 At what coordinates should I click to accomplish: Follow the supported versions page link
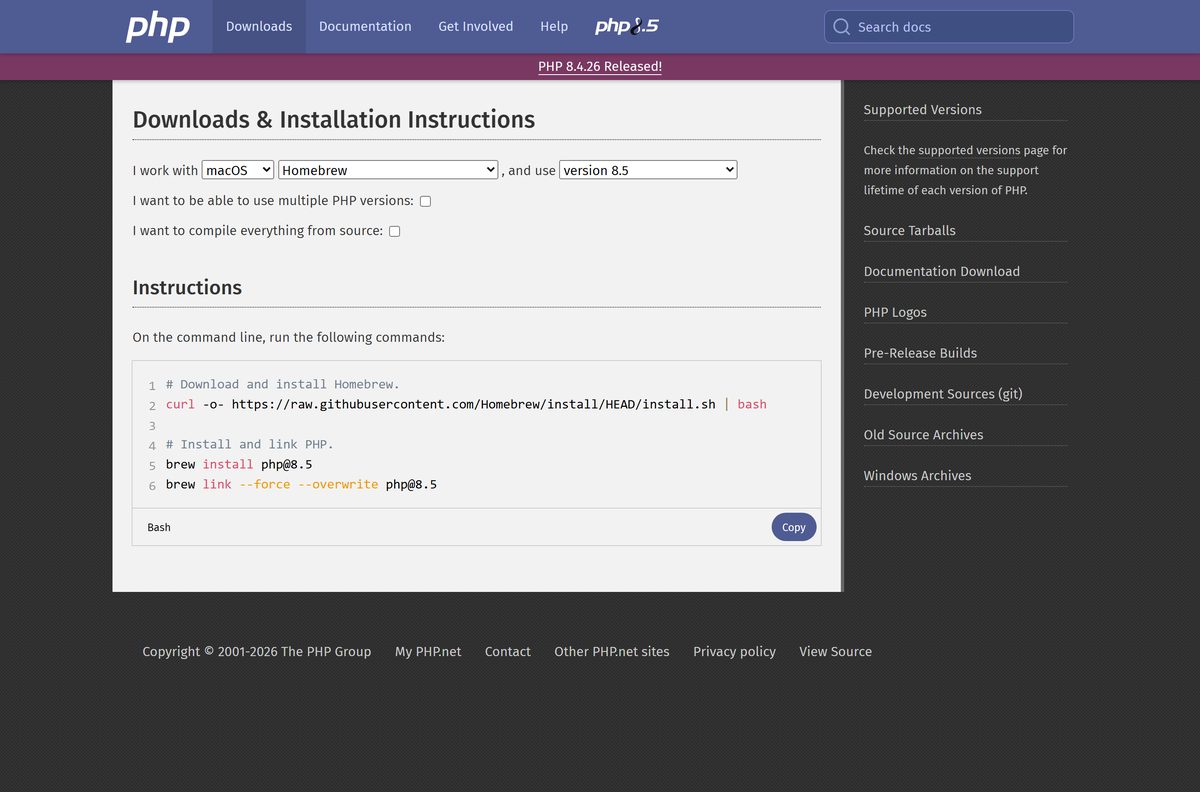[969, 150]
